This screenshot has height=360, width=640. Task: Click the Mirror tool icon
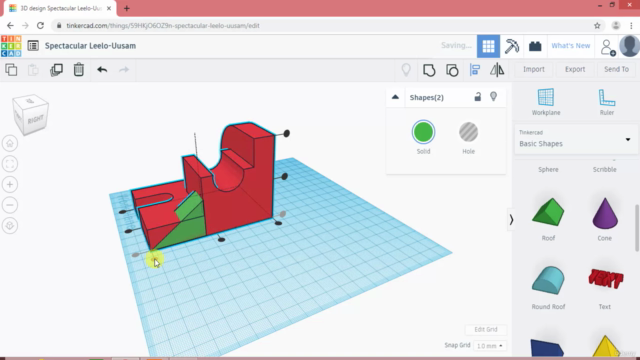coord(497,70)
